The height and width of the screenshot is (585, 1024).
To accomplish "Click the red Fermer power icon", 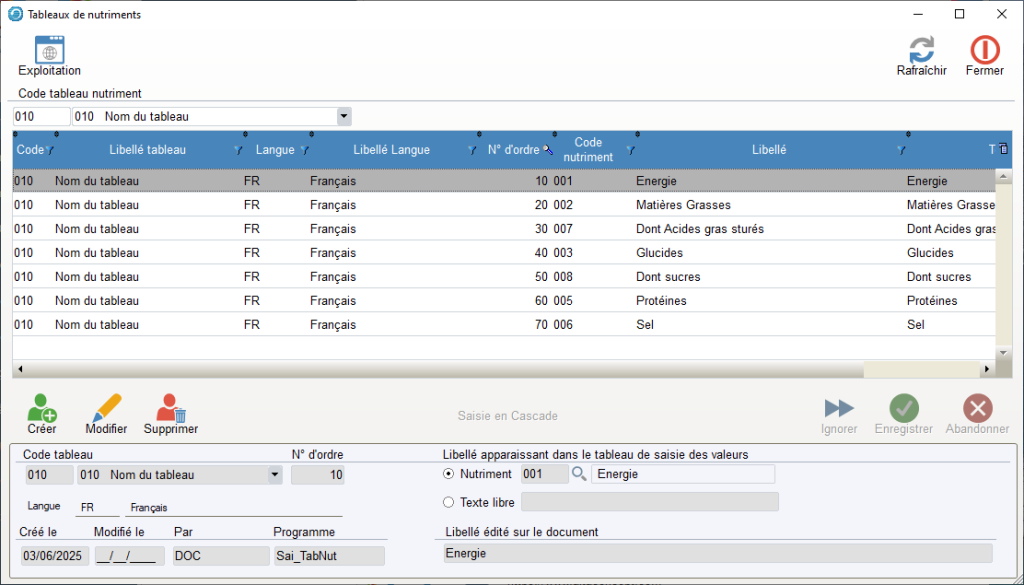I will [x=985, y=50].
